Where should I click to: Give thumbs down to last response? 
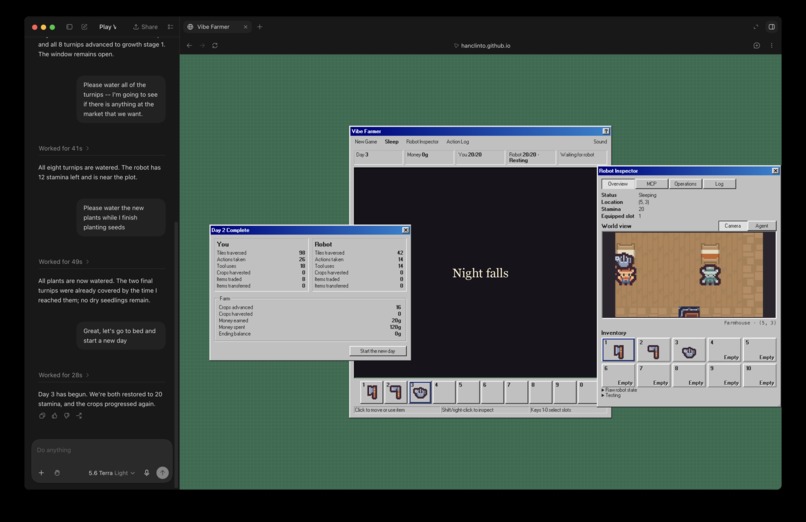pos(67,416)
